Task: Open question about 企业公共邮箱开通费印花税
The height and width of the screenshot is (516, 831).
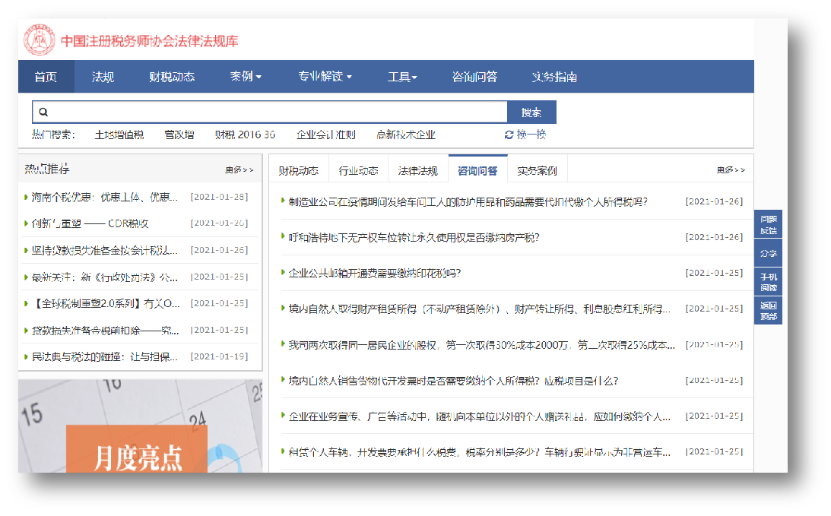Action: point(375,273)
